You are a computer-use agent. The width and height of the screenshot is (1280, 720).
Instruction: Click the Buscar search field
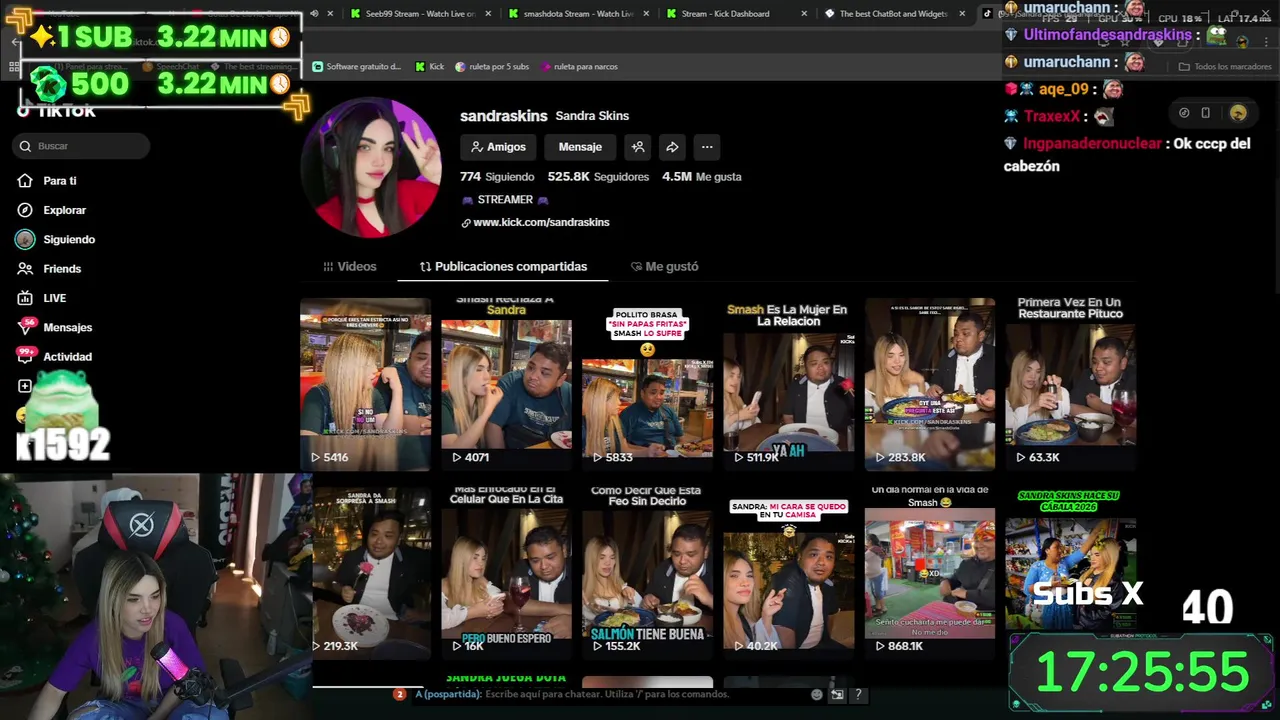(82, 146)
